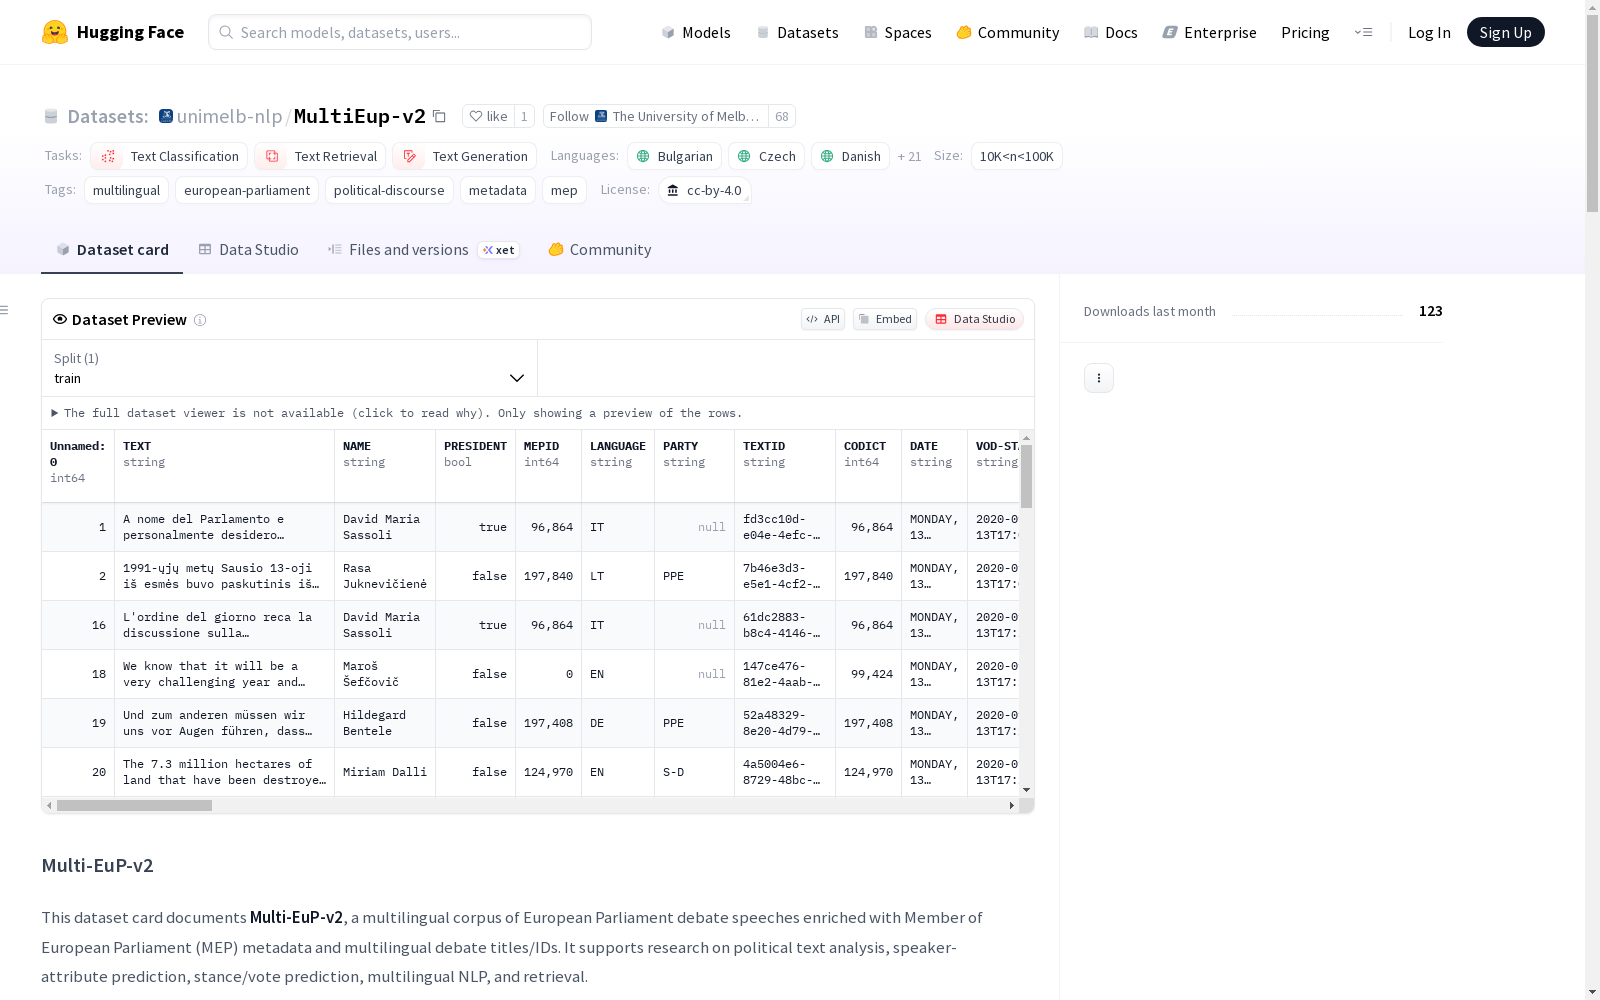The width and height of the screenshot is (1600, 1000).
Task: Open Enterprise in the top navigation
Action: pos(1210,32)
